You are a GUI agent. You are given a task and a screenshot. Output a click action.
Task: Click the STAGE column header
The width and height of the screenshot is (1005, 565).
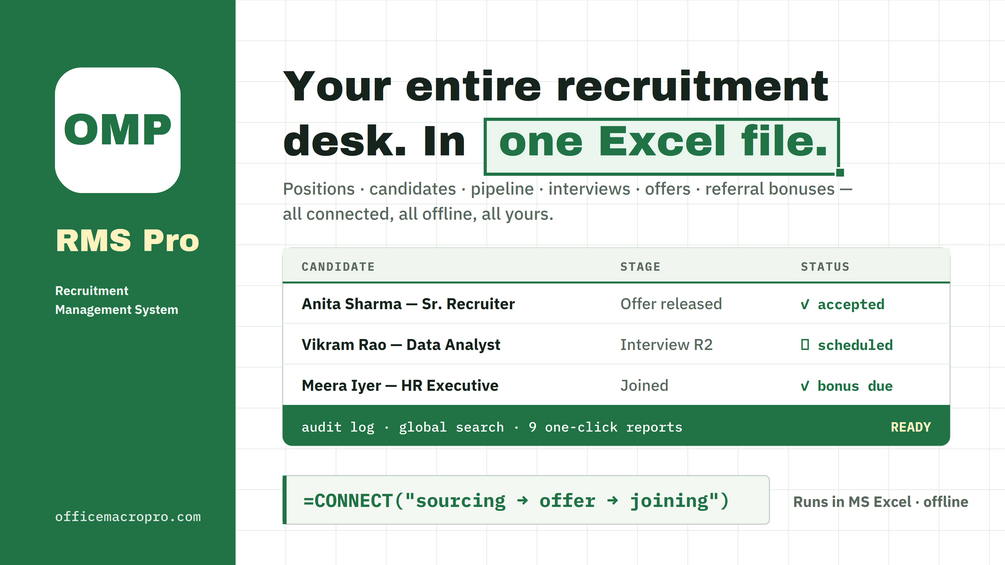tap(640, 266)
